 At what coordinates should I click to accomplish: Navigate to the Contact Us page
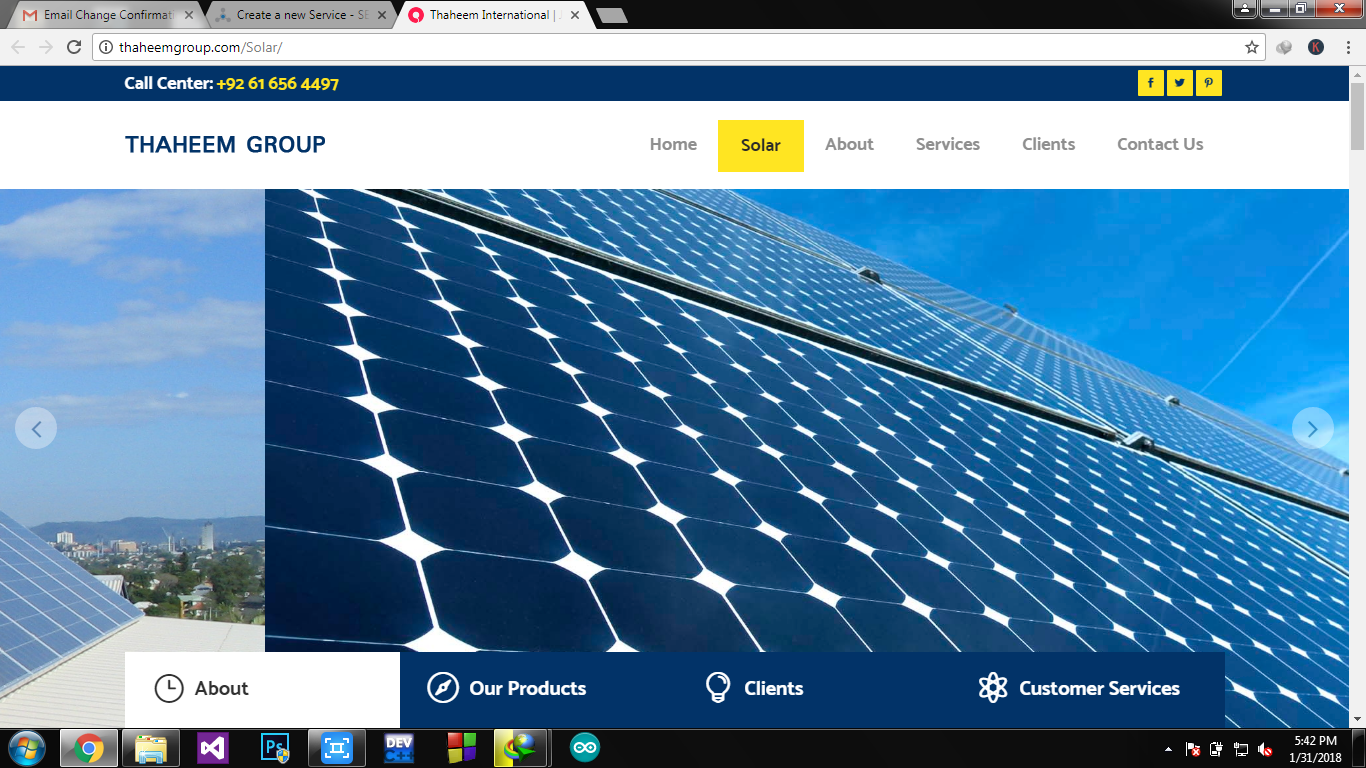[x=1160, y=144]
